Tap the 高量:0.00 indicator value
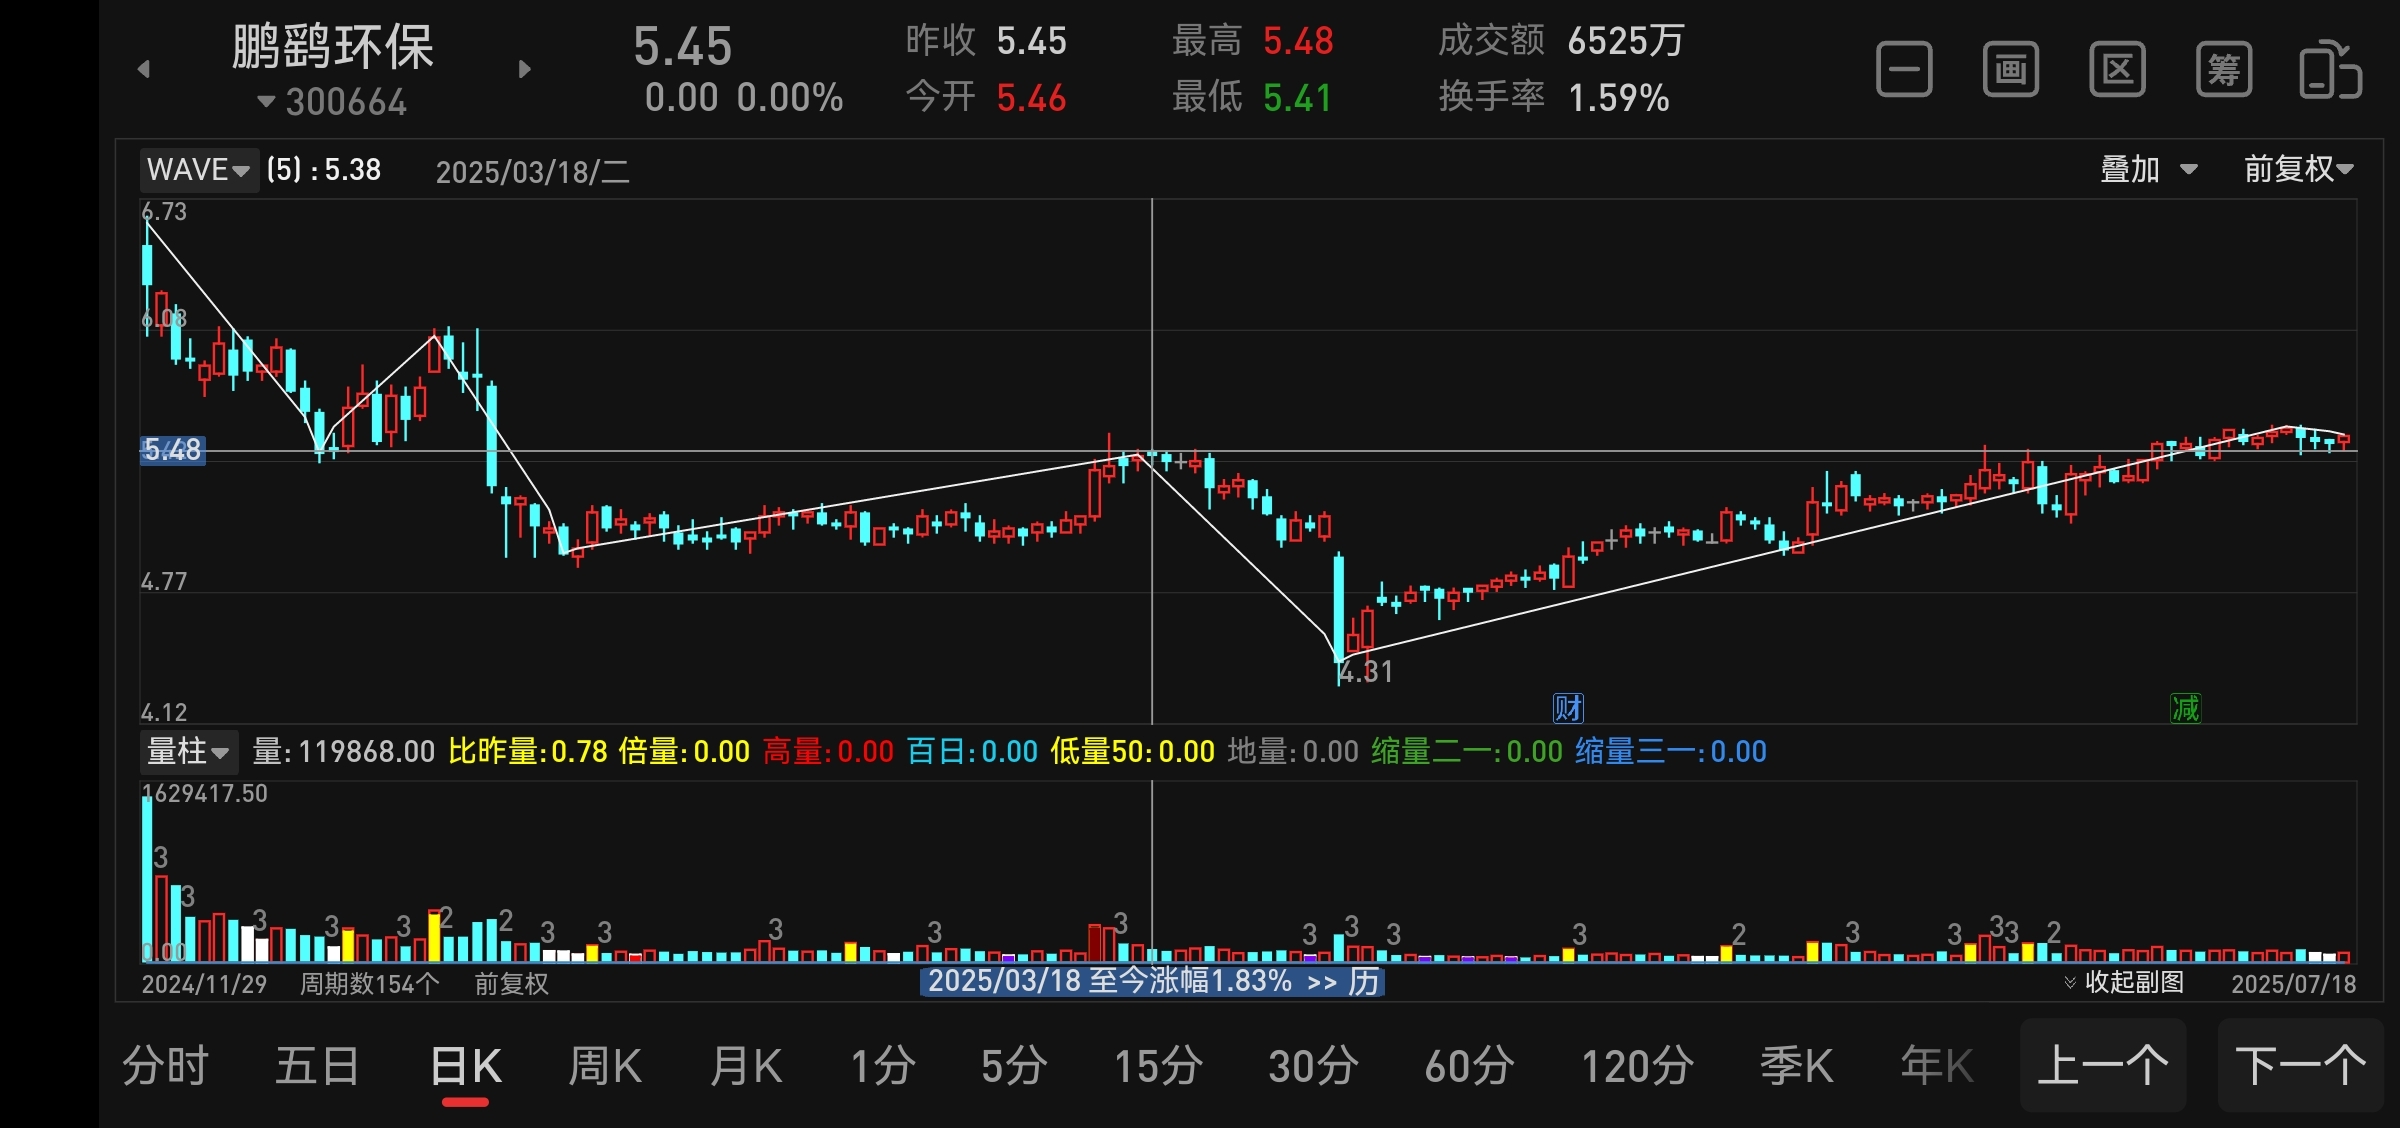The height and width of the screenshot is (1128, 2400). 828,751
